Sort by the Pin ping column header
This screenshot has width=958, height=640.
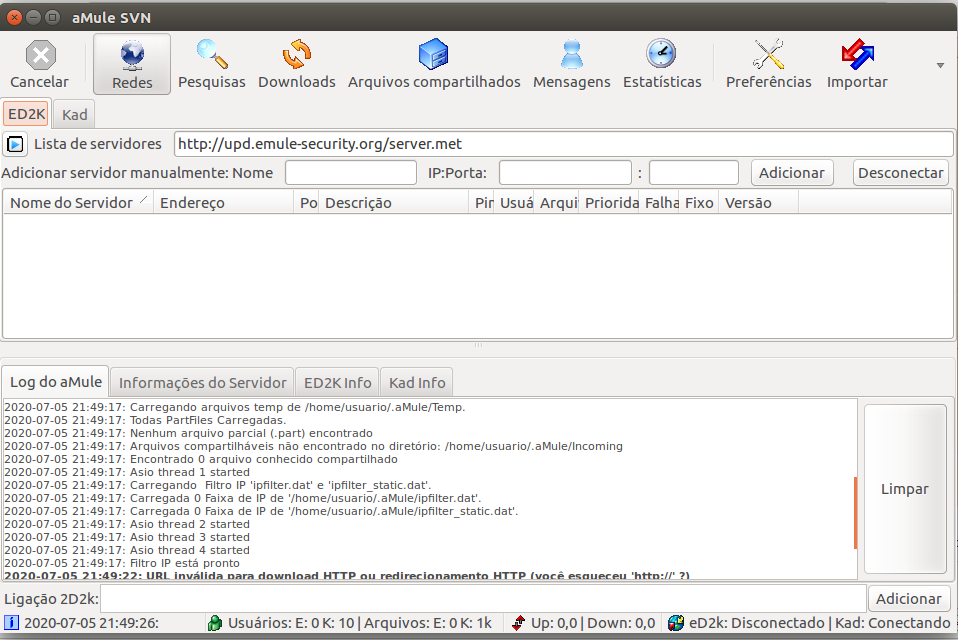(x=482, y=202)
